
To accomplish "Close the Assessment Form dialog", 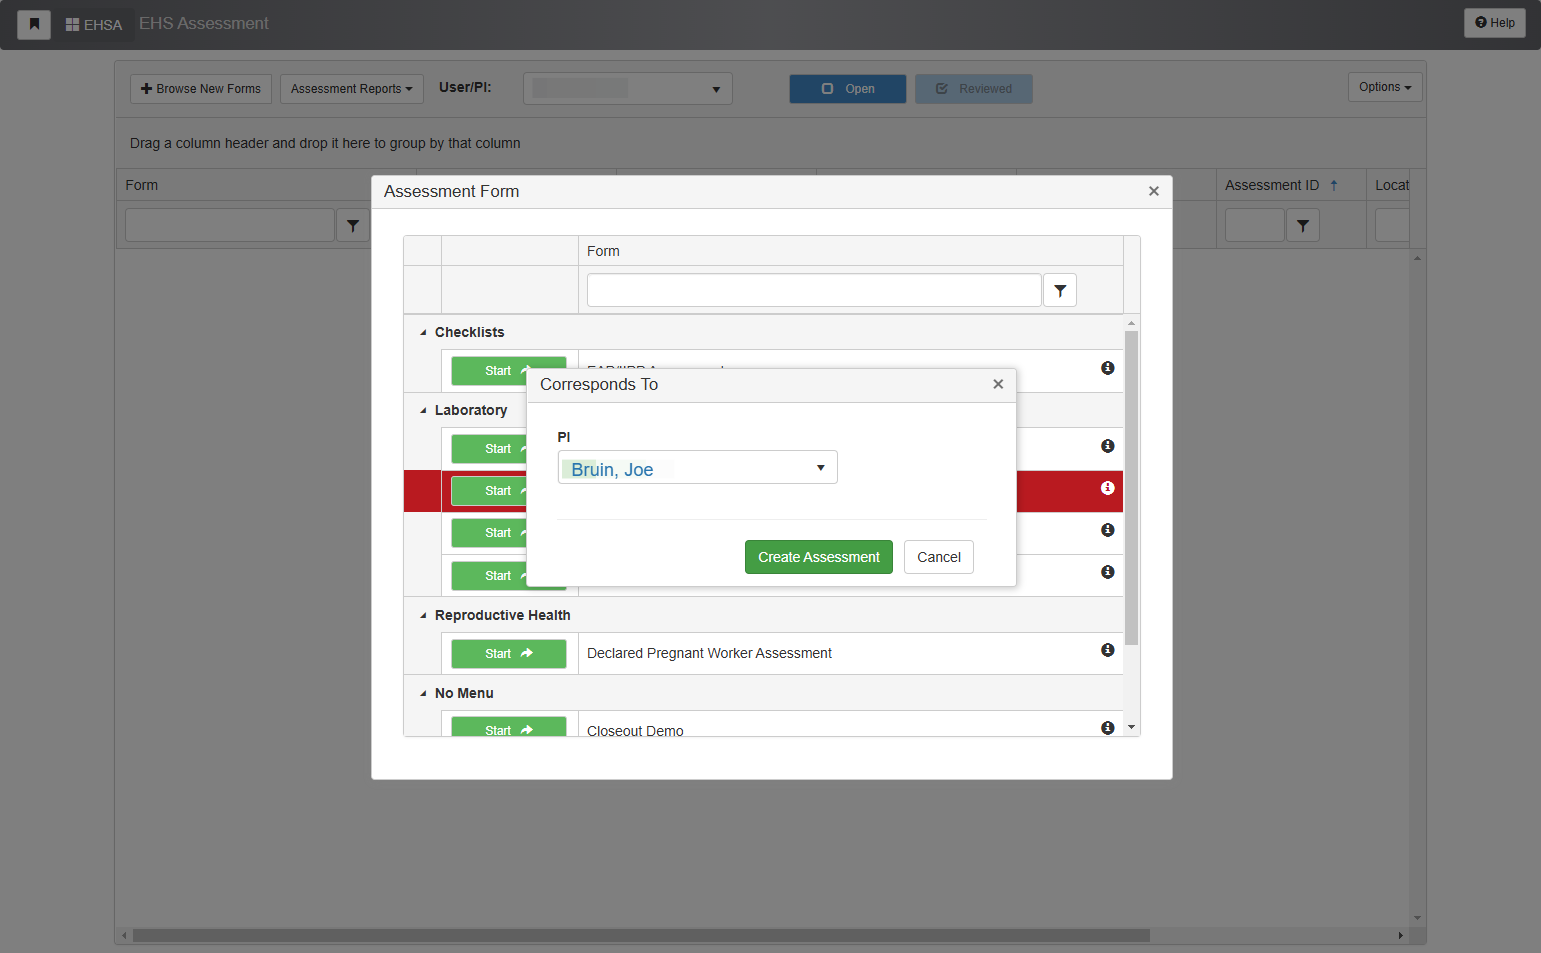I will point(1154,191).
